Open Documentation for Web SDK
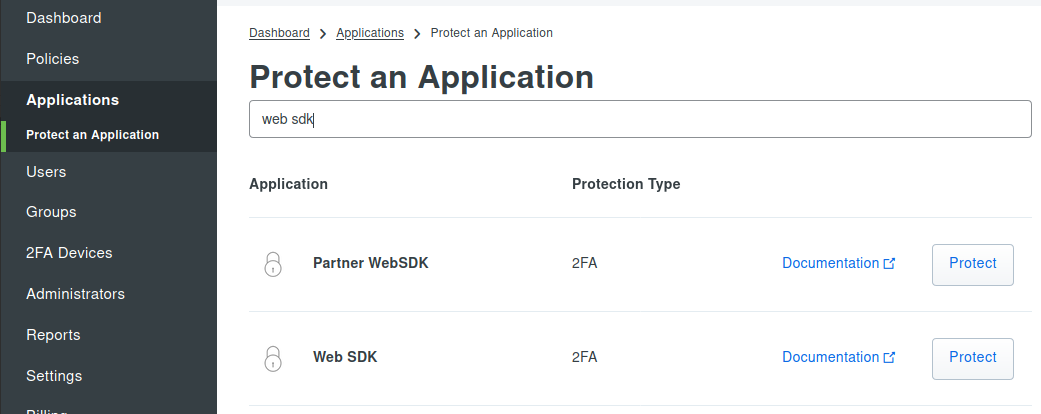 839,358
